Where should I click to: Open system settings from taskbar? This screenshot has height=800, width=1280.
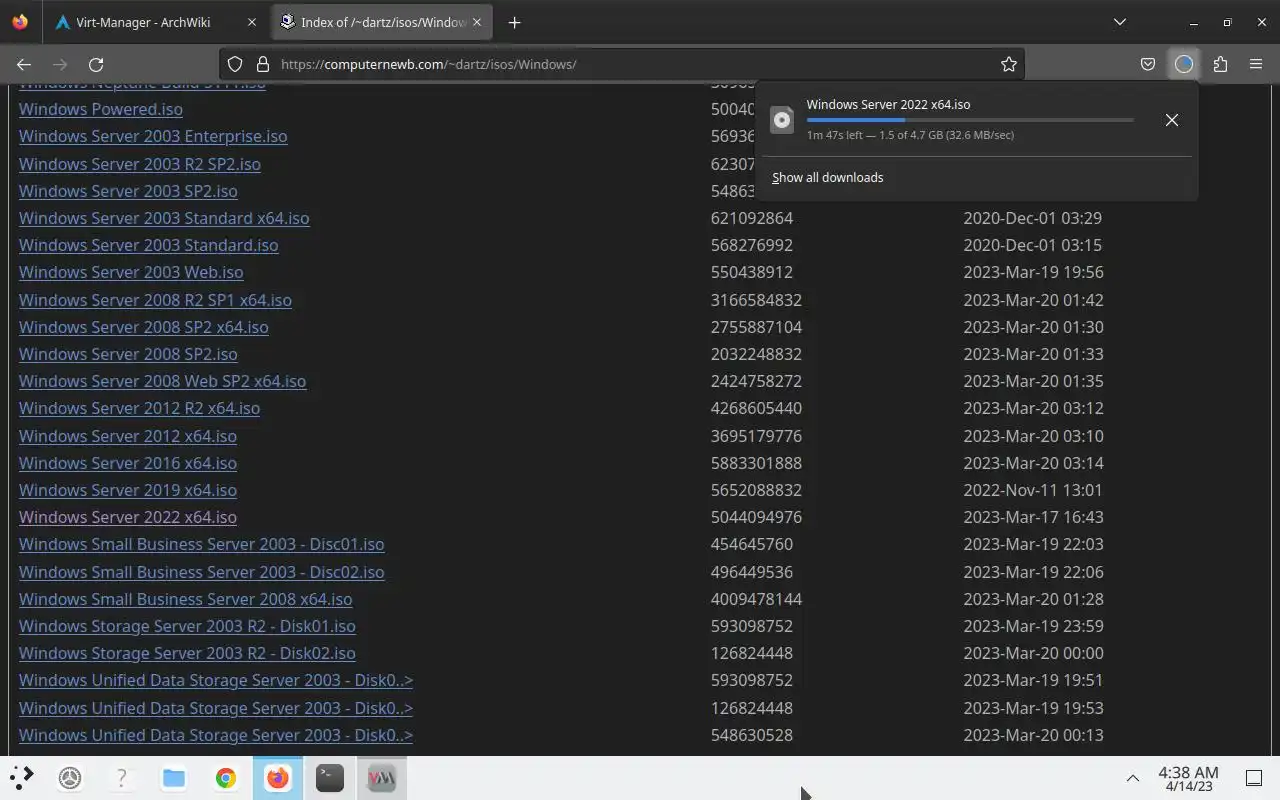[x=70, y=777]
